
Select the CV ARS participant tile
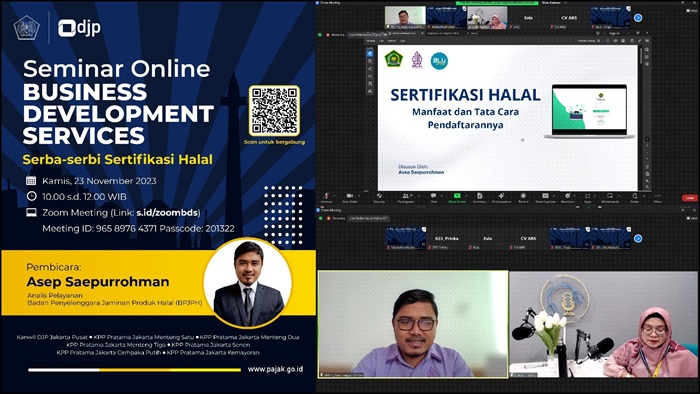[569, 18]
